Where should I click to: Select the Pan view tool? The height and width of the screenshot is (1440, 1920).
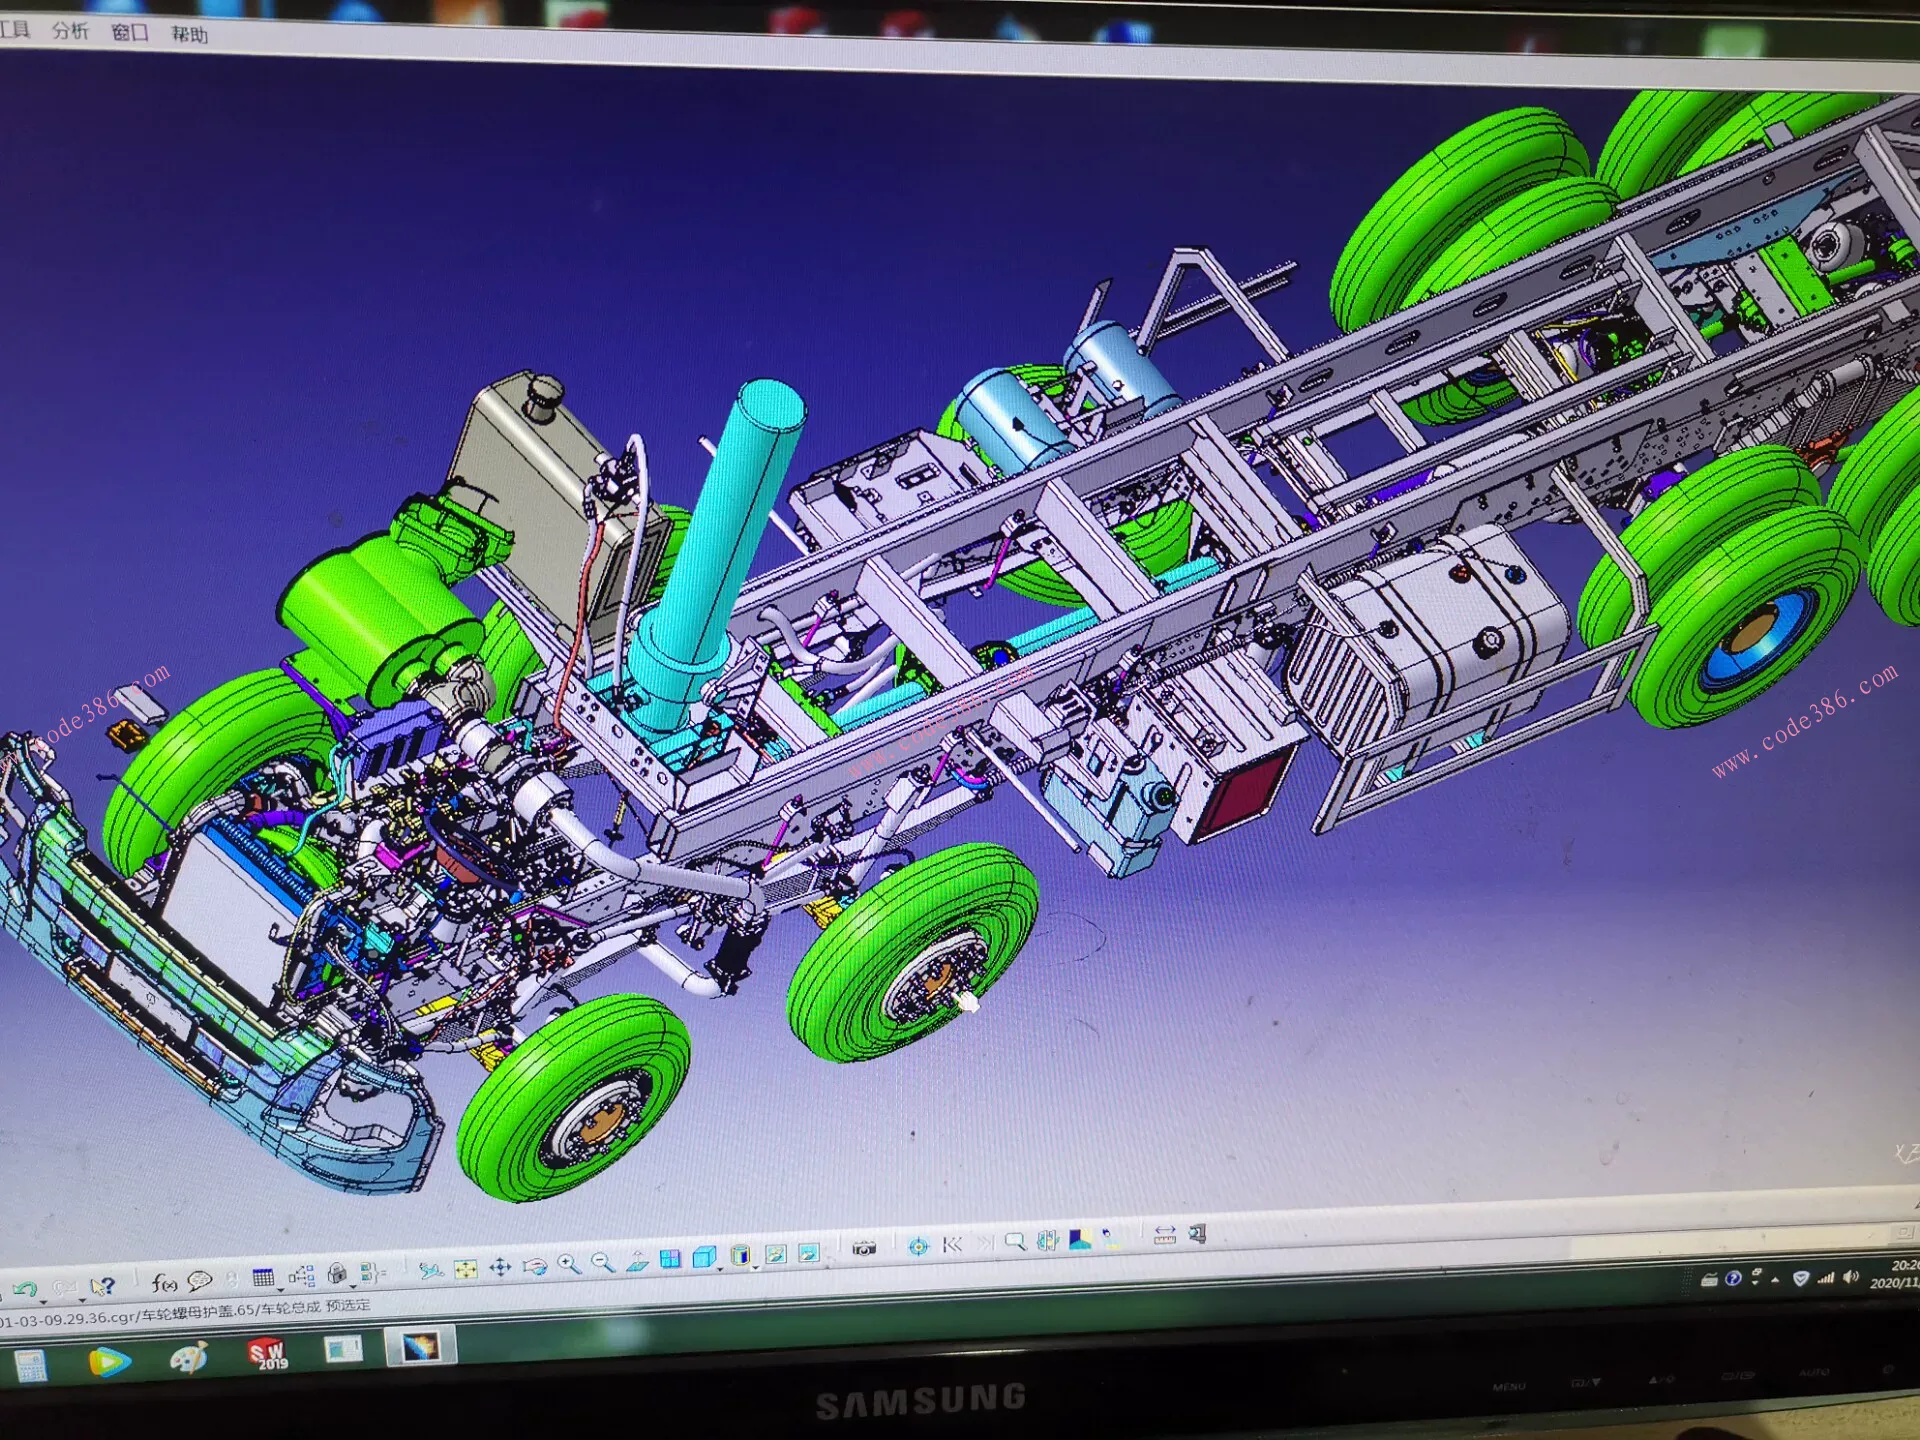[500, 1268]
